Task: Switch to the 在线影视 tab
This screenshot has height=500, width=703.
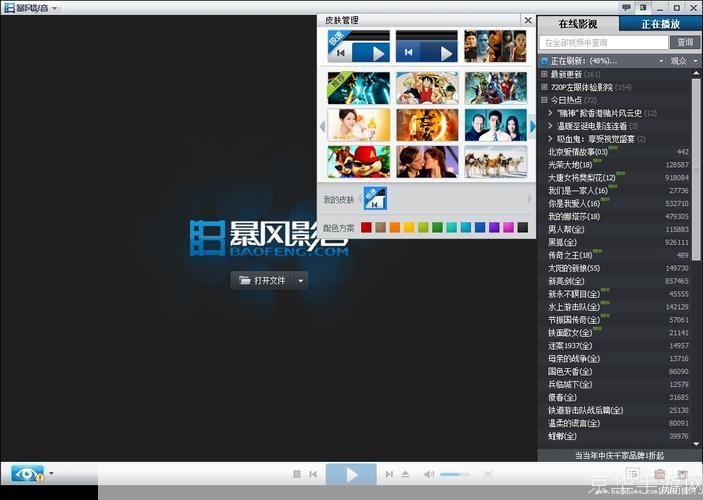Action: [578, 23]
